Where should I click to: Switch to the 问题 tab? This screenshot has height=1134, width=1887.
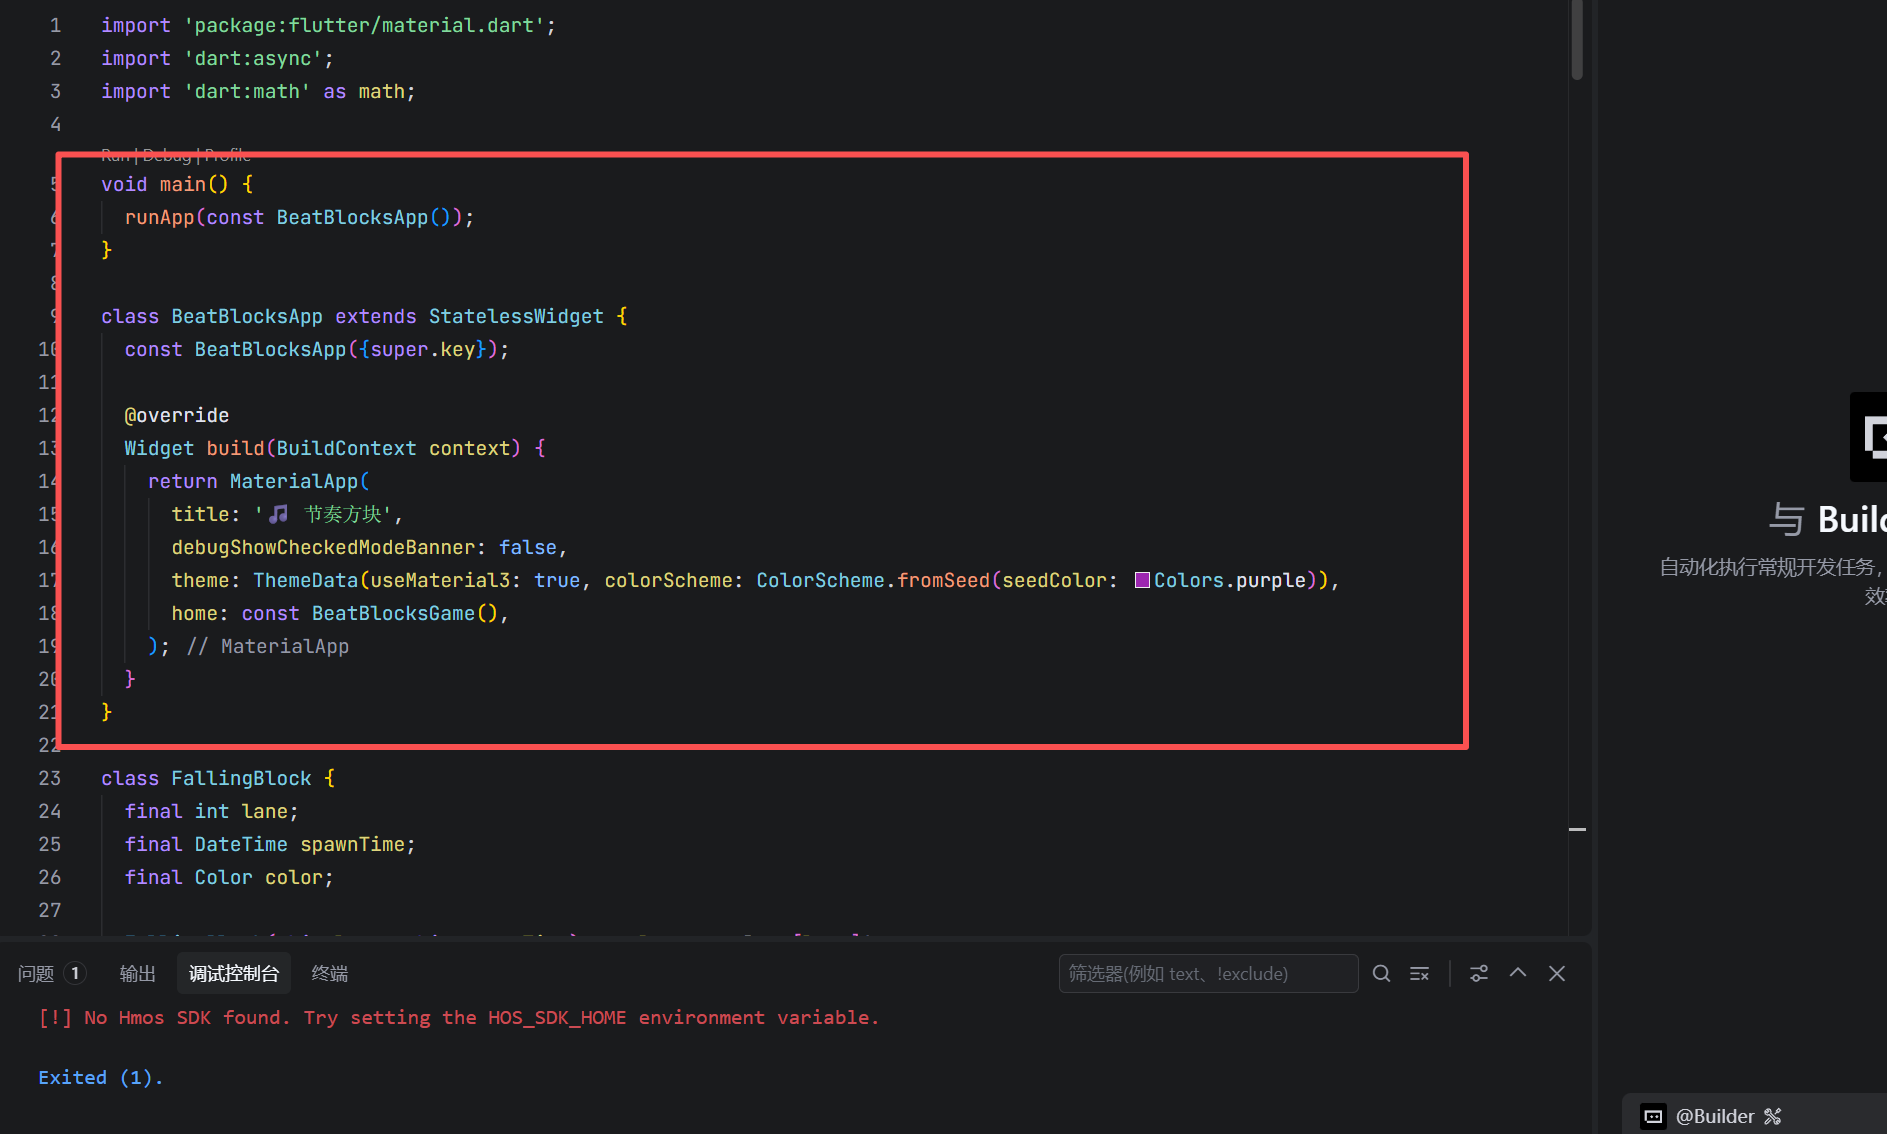coord(36,973)
